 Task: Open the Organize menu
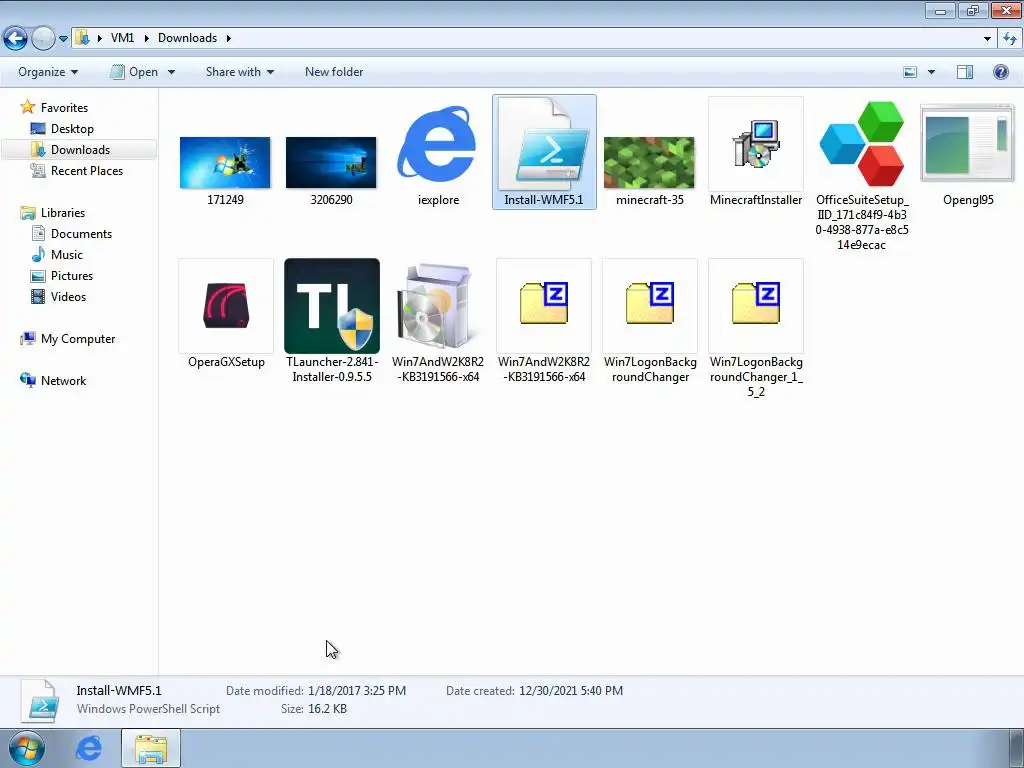tap(48, 72)
